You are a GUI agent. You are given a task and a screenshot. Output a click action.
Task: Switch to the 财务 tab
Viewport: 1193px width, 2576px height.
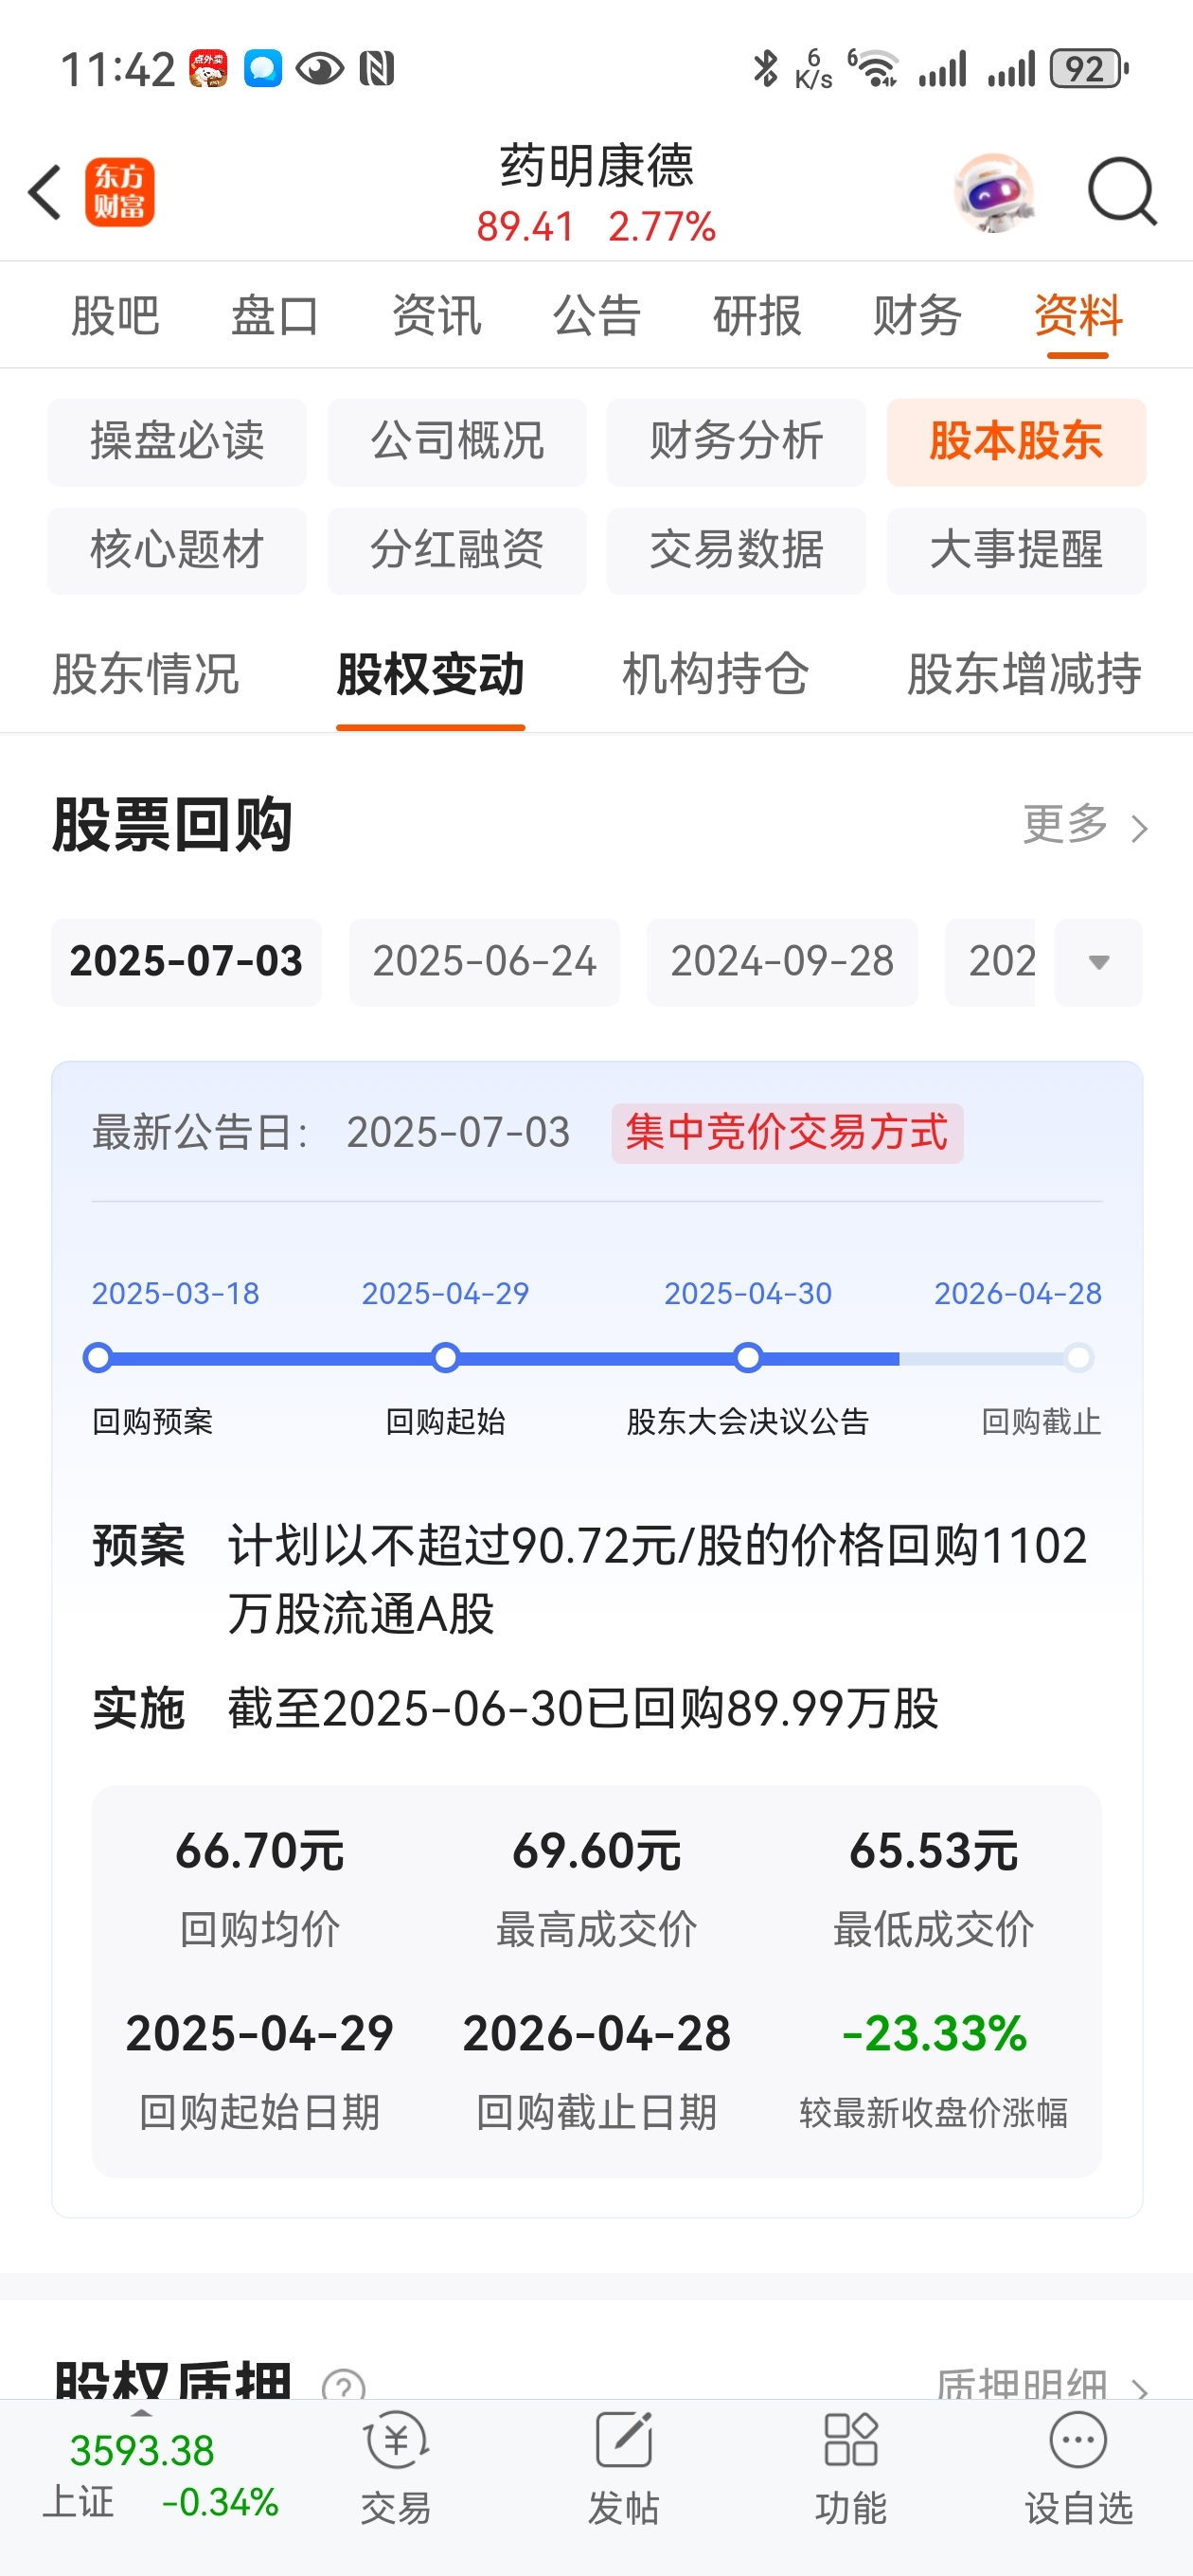917,316
